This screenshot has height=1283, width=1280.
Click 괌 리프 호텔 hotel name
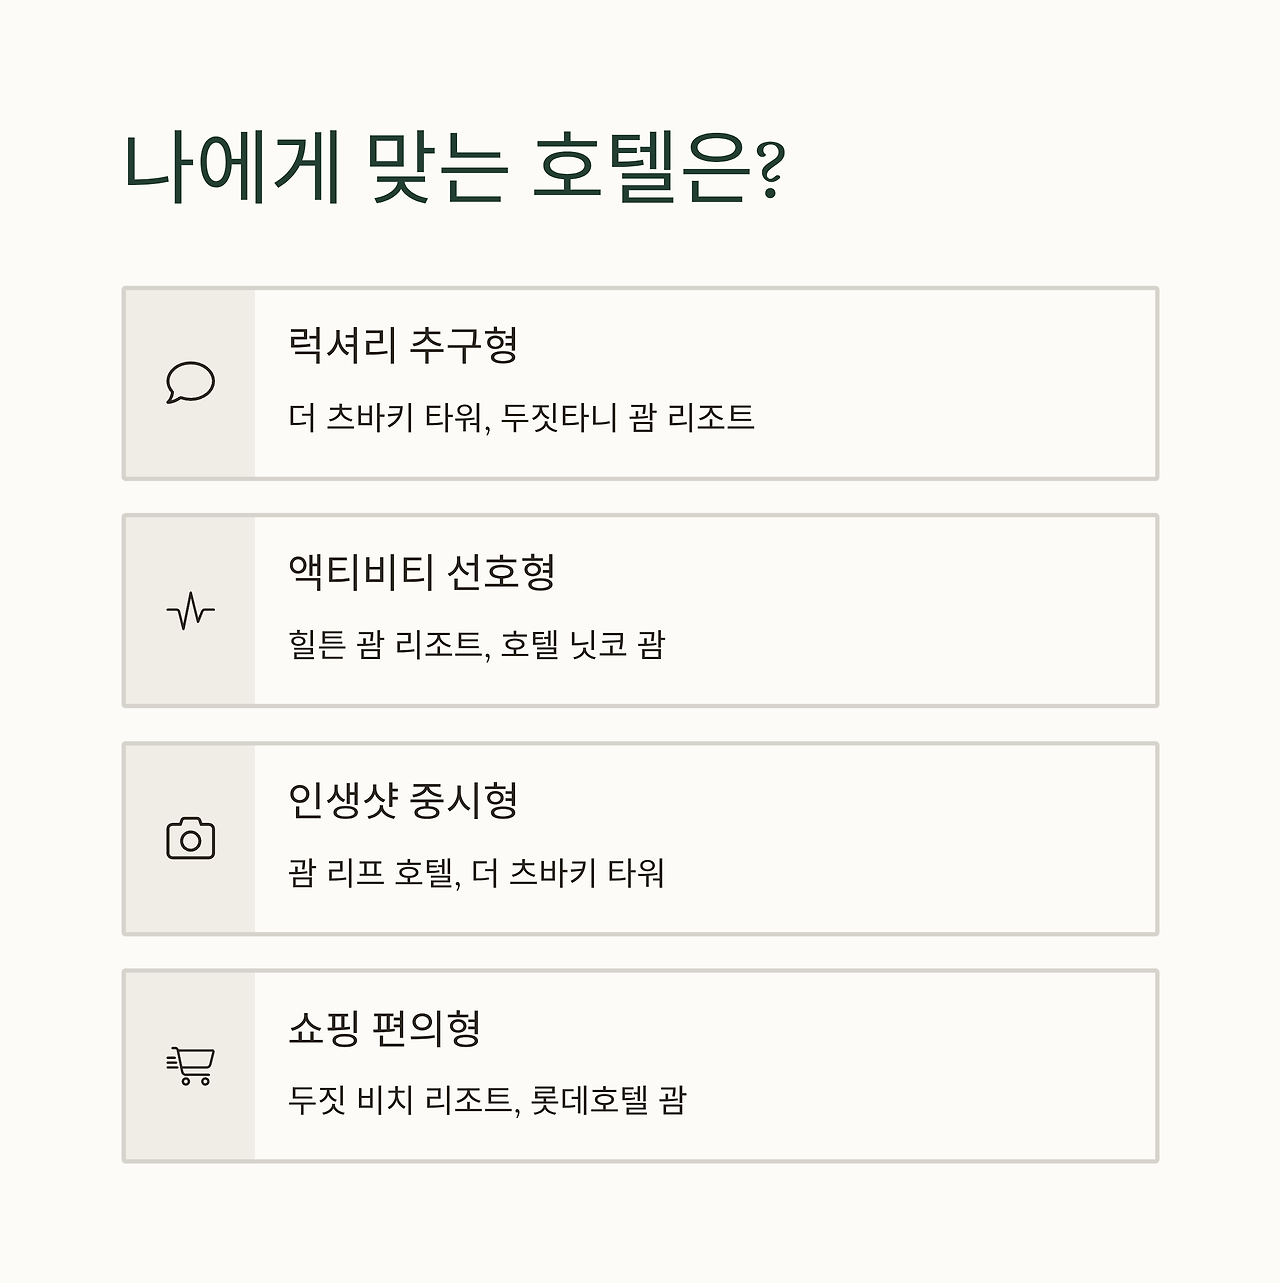click(x=371, y=873)
